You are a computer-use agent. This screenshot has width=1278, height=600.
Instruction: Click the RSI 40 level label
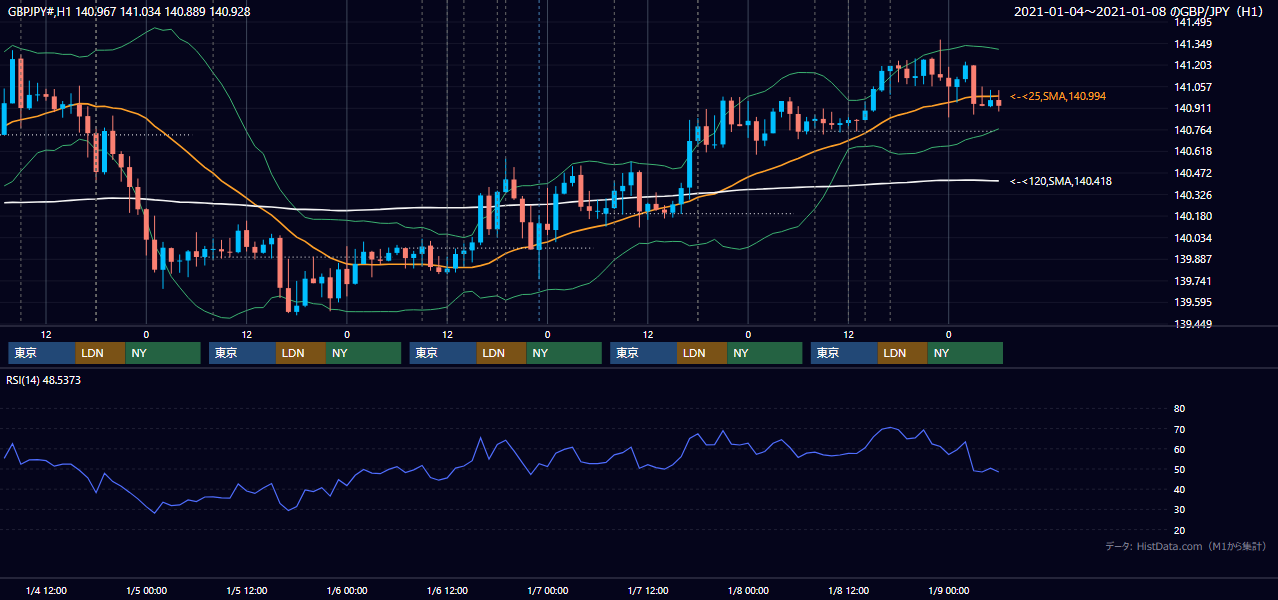[x=1179, y=489]
